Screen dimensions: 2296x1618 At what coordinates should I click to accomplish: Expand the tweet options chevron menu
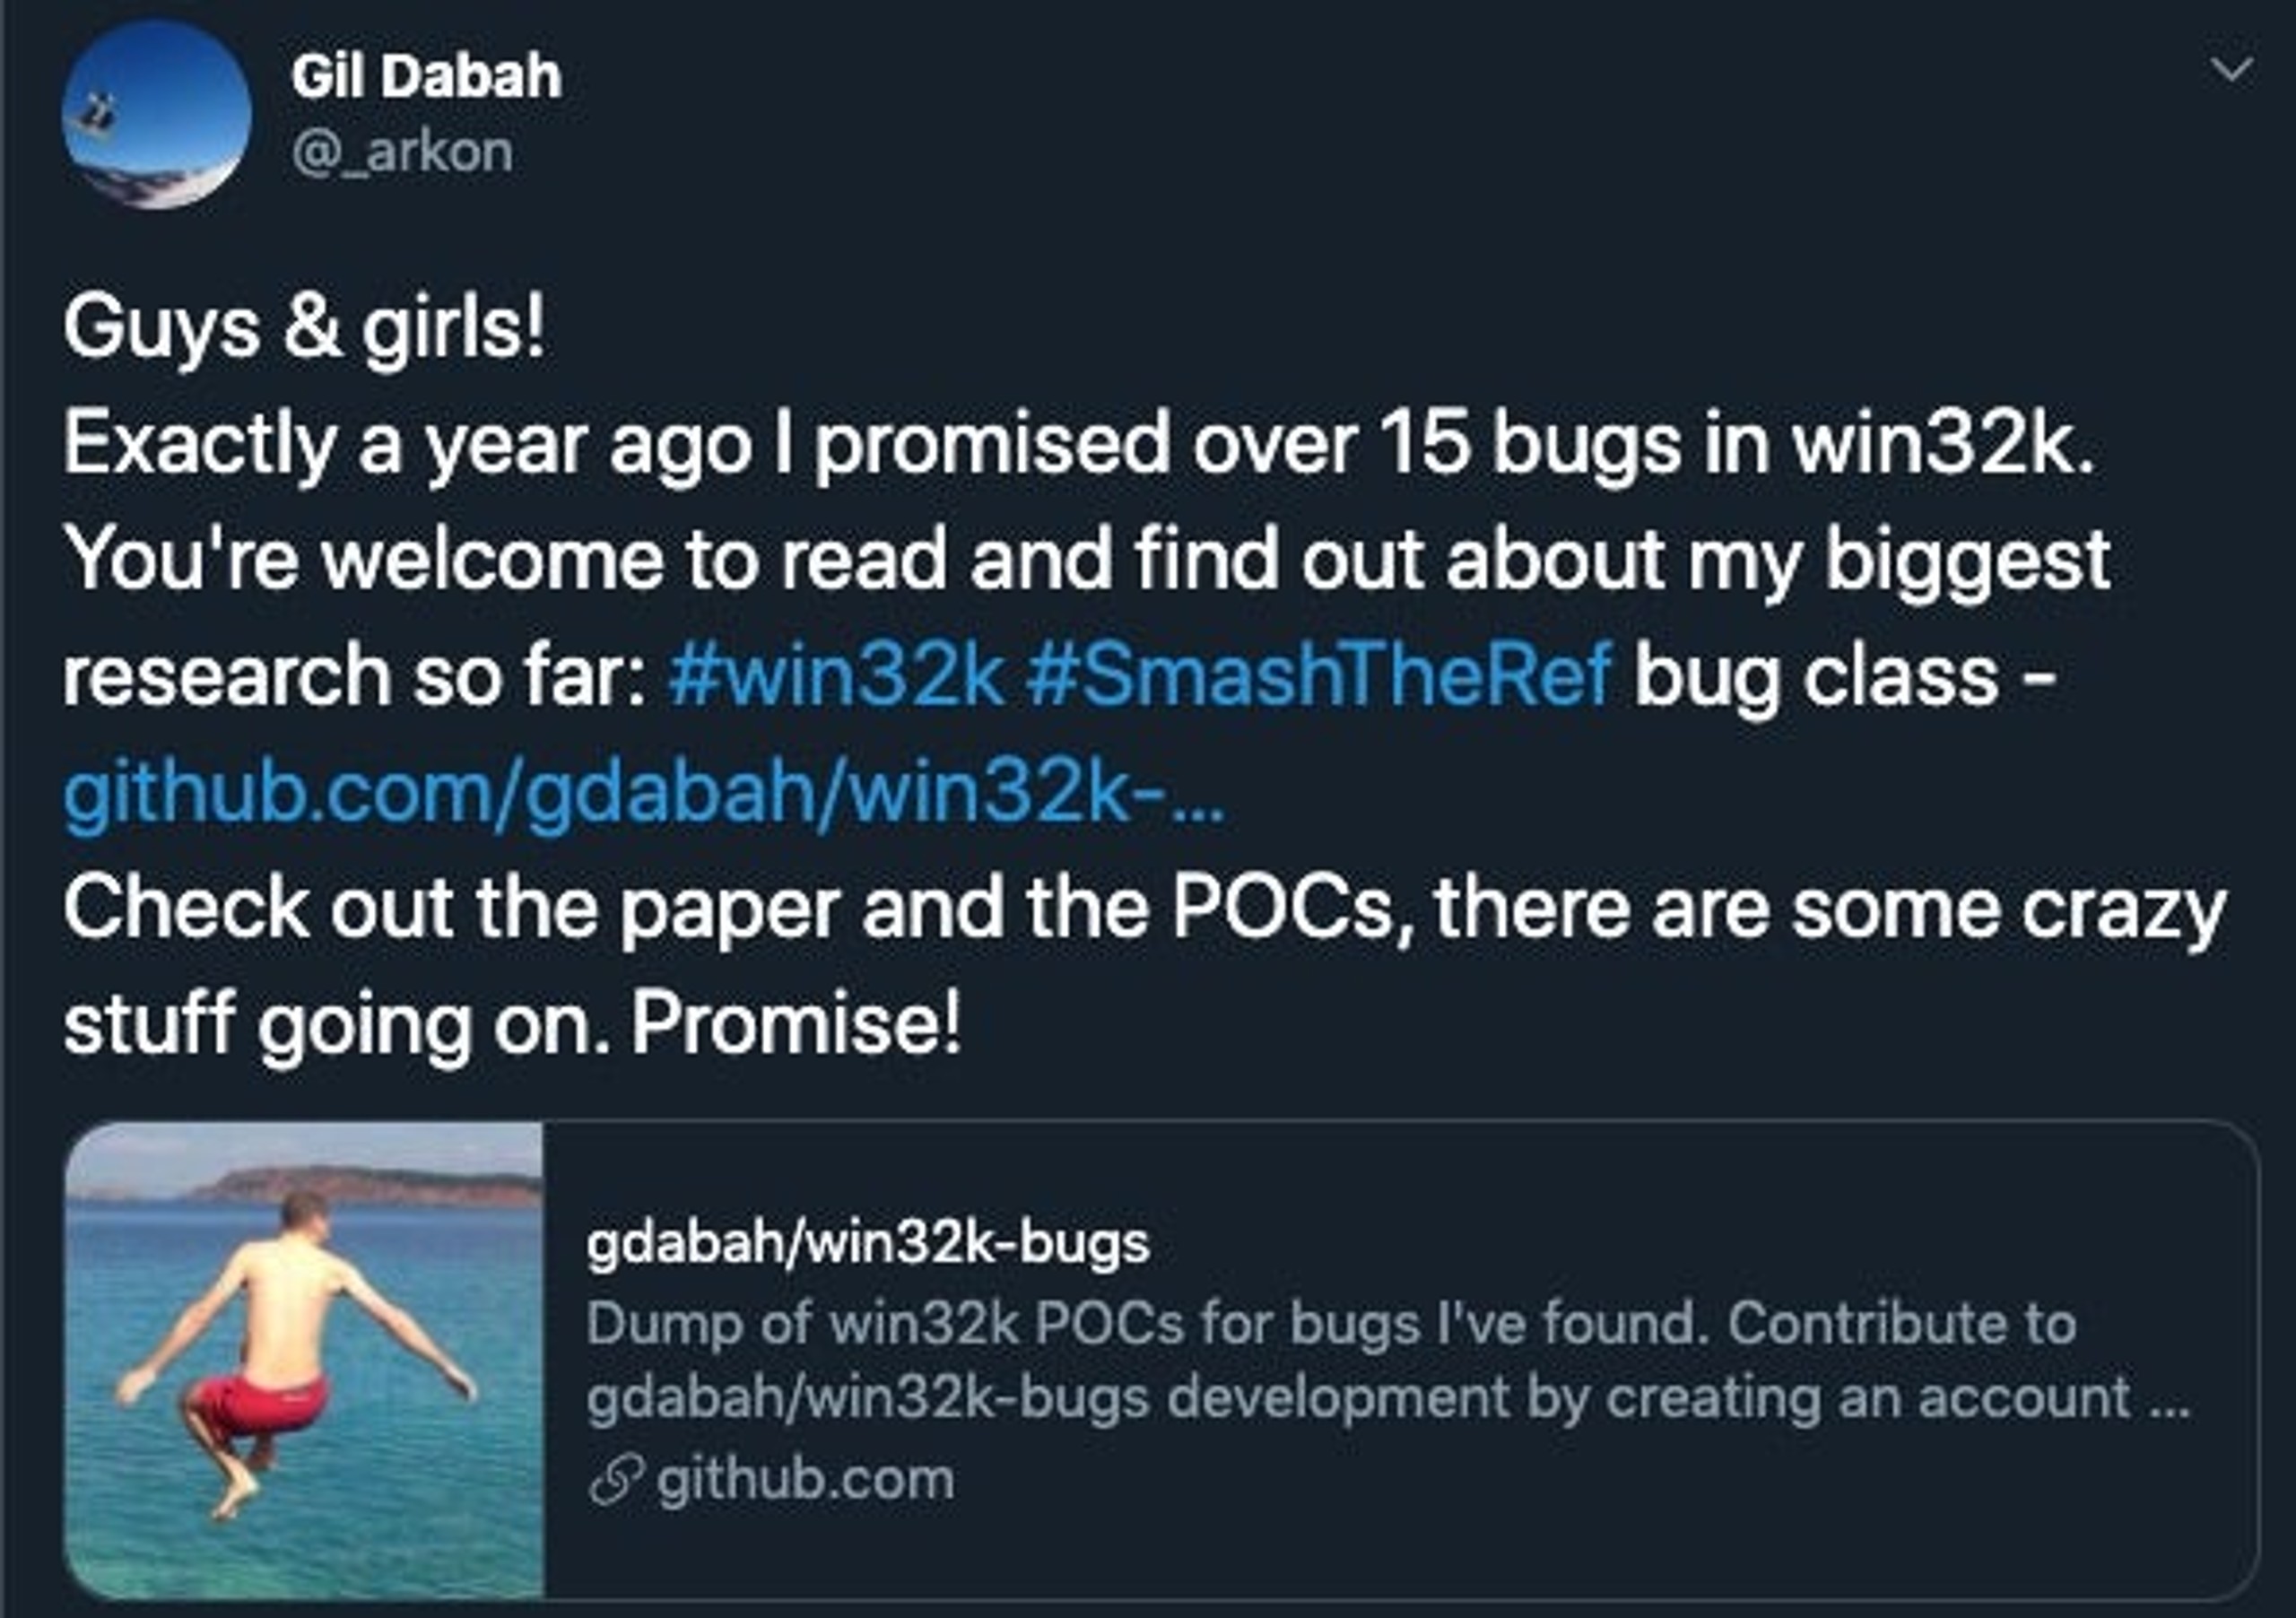(x=2231, y=70)
